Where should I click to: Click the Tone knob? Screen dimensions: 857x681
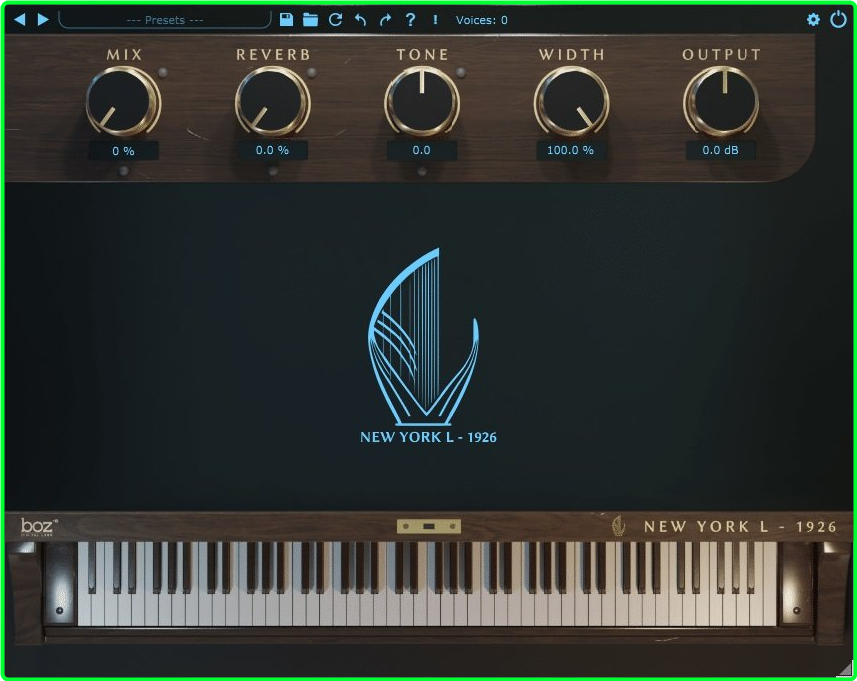(422, 101)
